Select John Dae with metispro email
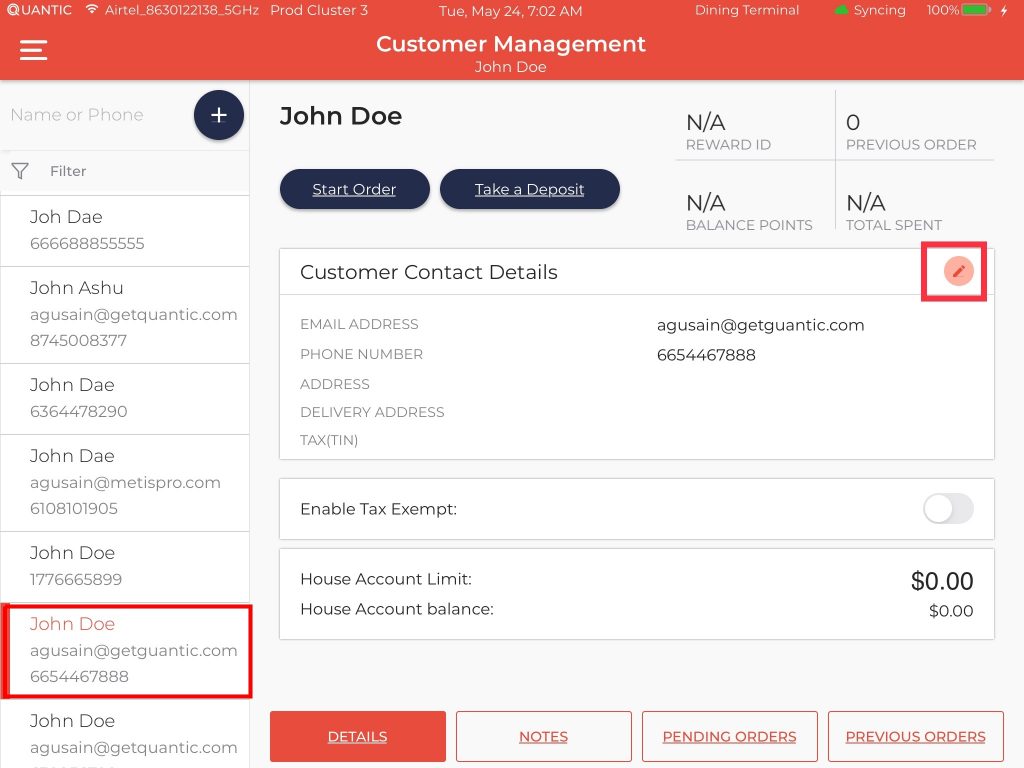This screenshot has height=768, width=1024. pos(124,482)
